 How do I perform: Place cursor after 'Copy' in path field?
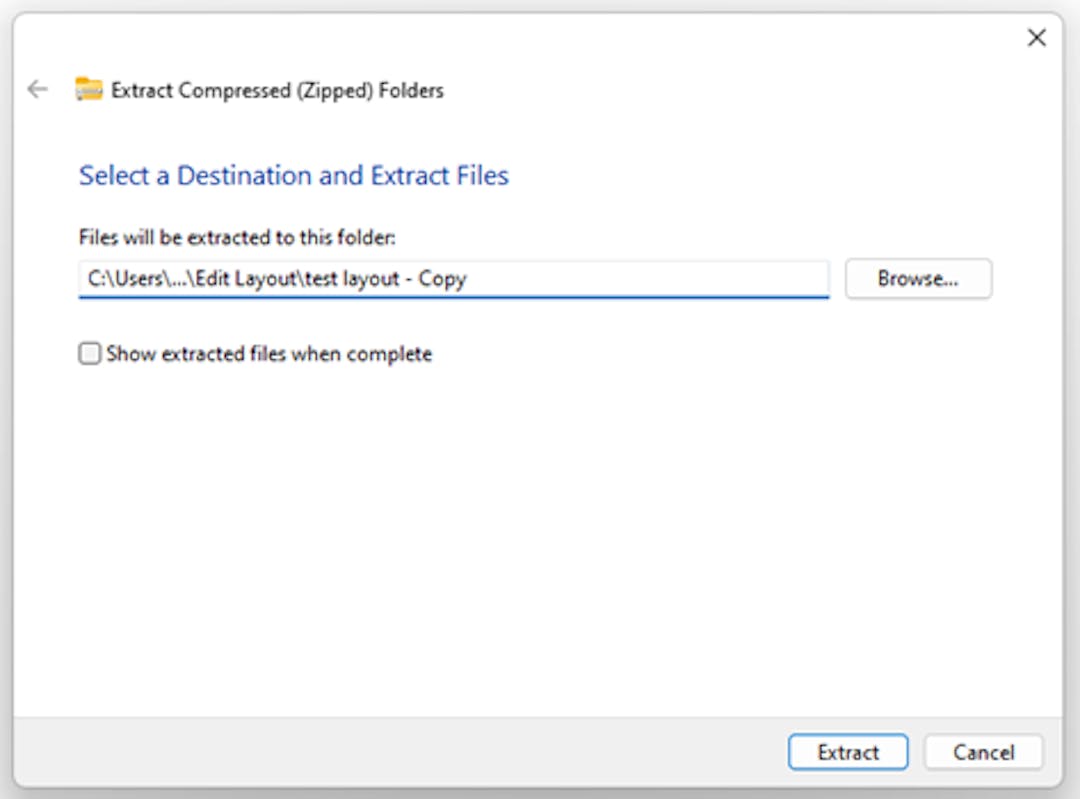click(x=469, y=279)
